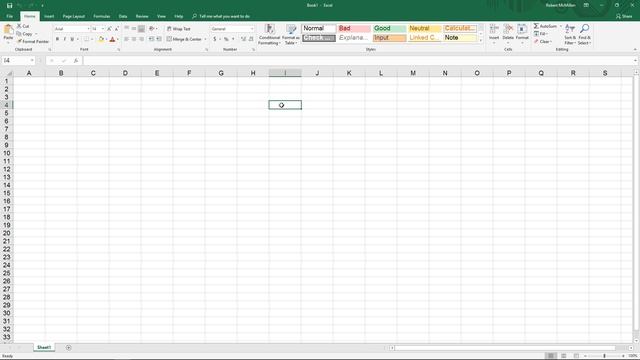Toggle Center alignment
The image size is (640, 360).
pos(134,39)
